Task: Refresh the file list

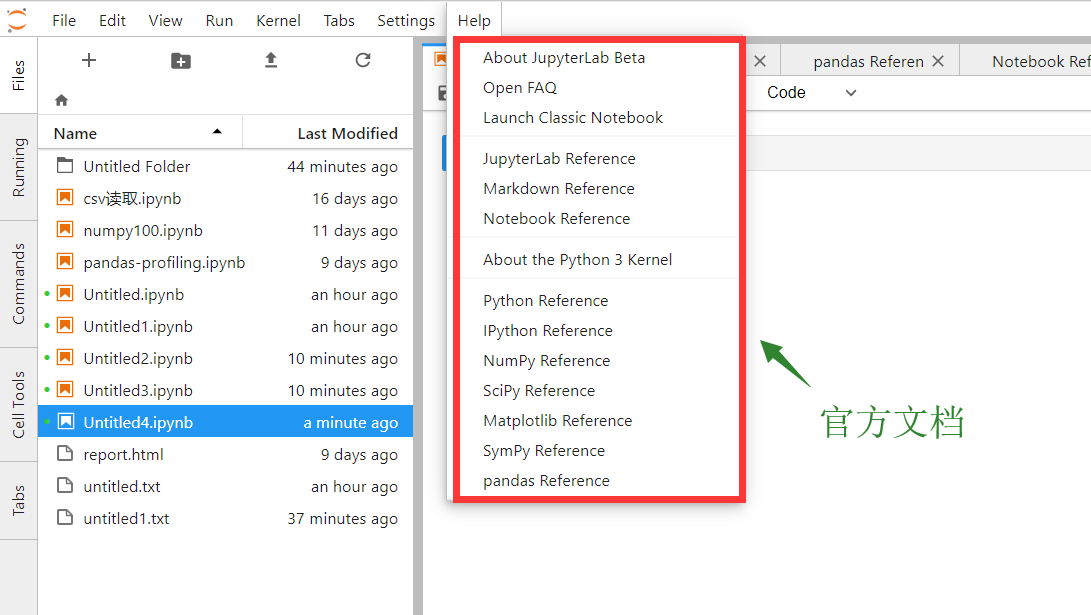Action: click(363, 61)
